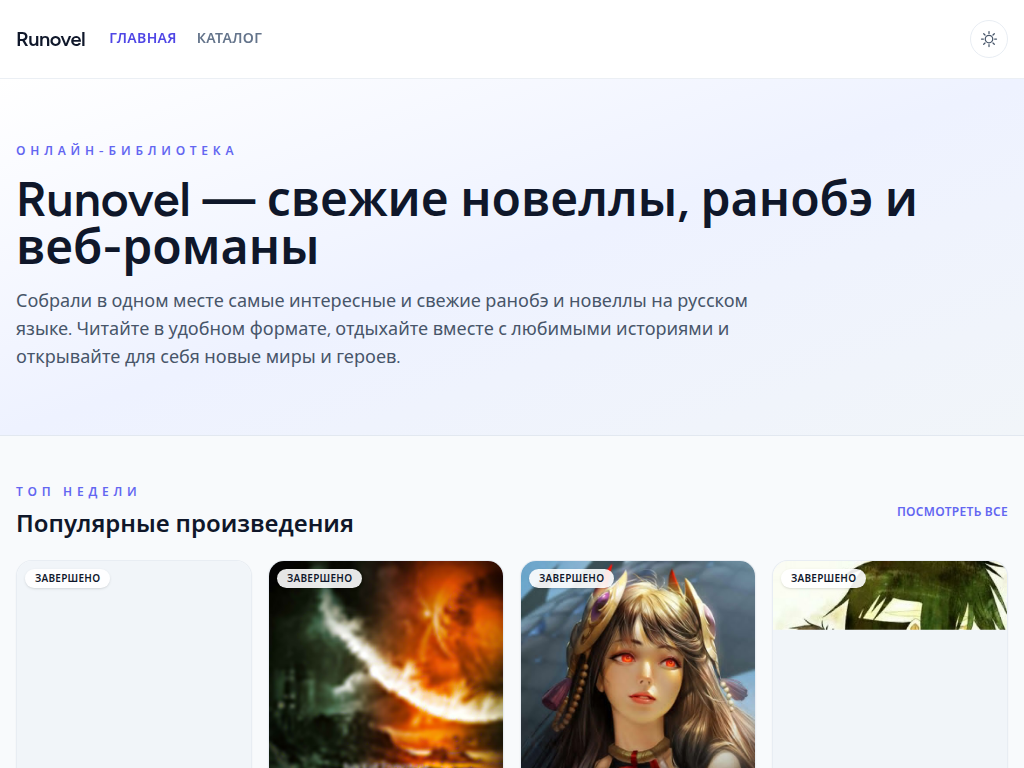Open the ГЛАВНАЯ navigation link
This screenshot has width=1024, height=768.
142,38
